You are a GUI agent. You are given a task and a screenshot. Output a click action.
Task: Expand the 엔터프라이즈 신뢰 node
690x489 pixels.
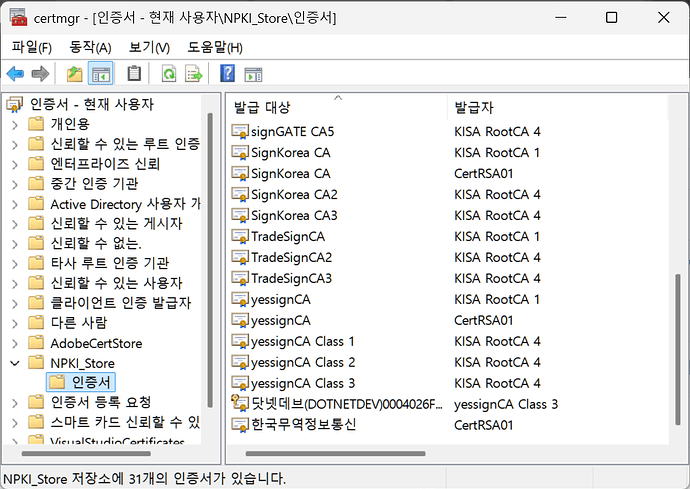click(x=15, y=165)
